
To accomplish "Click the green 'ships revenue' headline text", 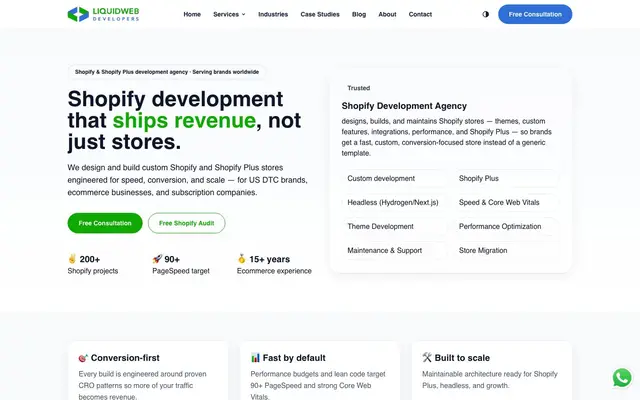I will [x=184, y=120].
